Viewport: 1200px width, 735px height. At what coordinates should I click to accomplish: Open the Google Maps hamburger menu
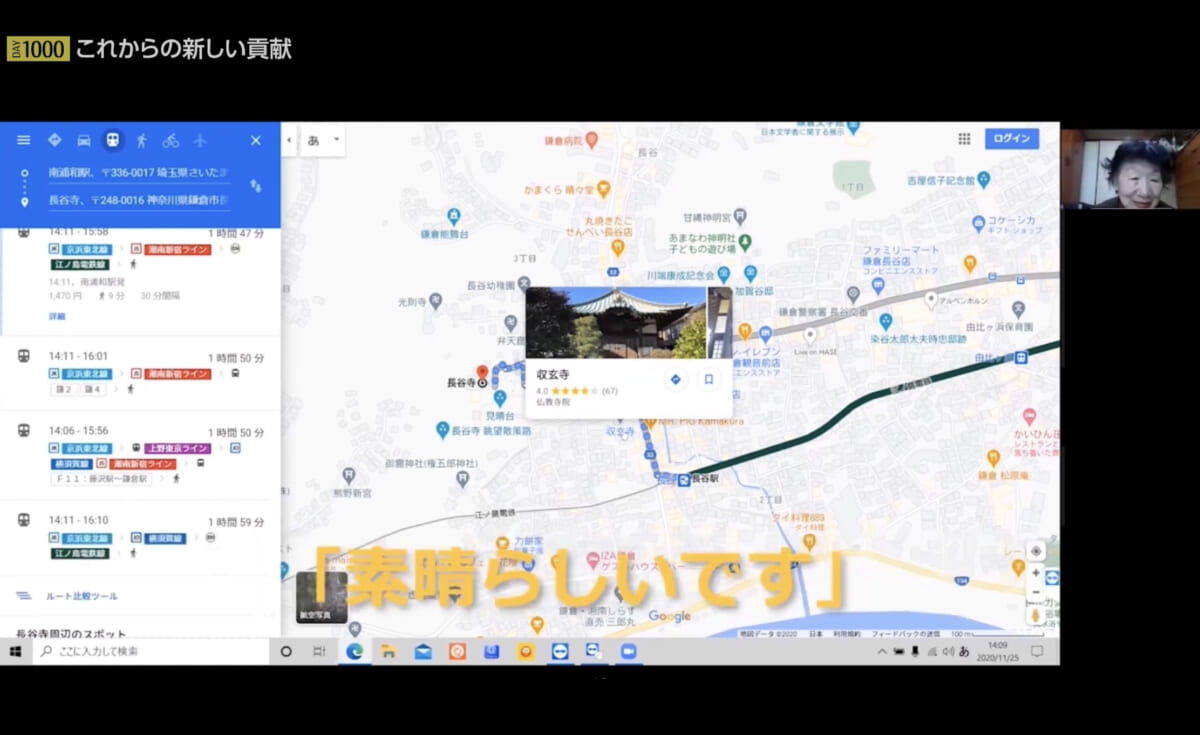pos(23,140)
